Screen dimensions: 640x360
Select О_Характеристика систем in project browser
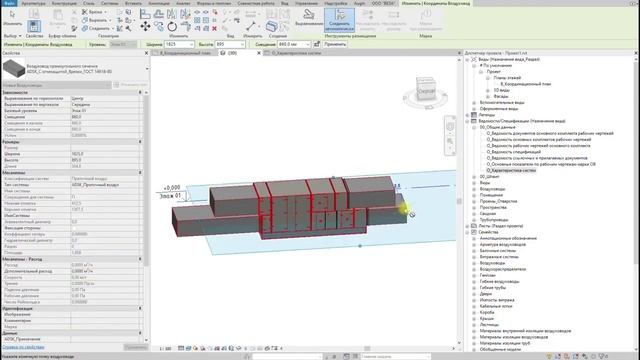pyautogui.click(x=511, y=171)
